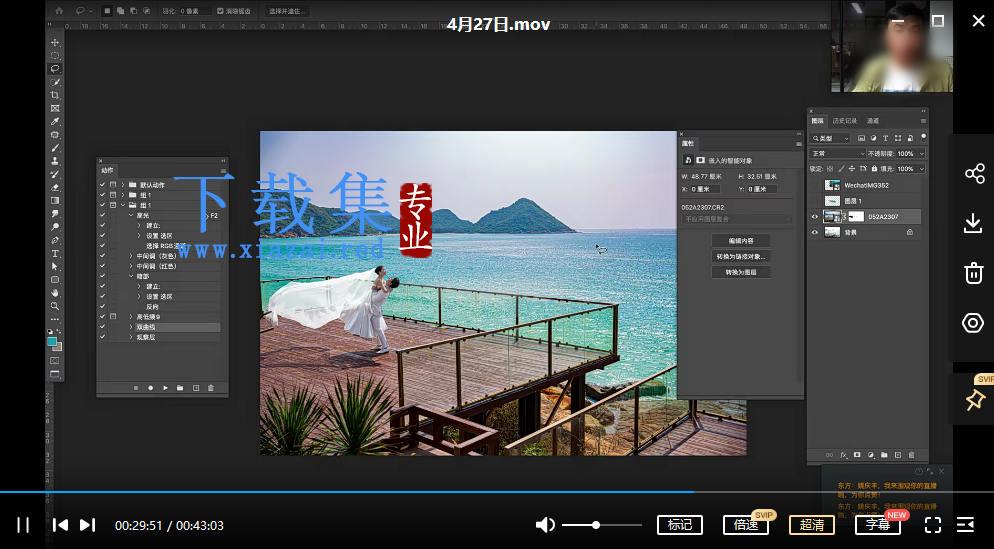Toggle checkmark for 默认动作 action set
Viewport: 994px width, 549px height.
point(102,185)
